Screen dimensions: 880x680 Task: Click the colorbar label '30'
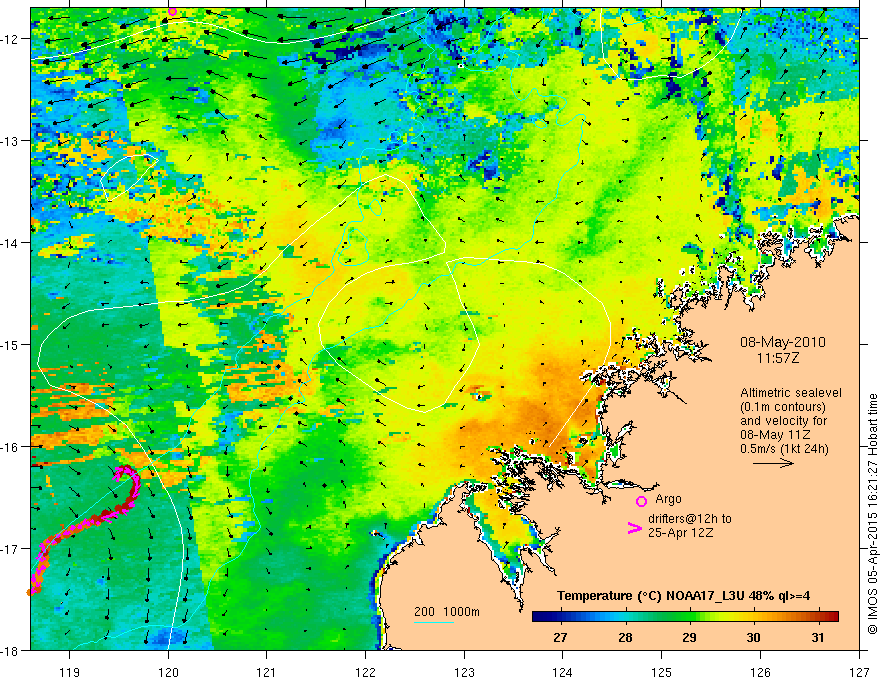[x=753, y=637]
